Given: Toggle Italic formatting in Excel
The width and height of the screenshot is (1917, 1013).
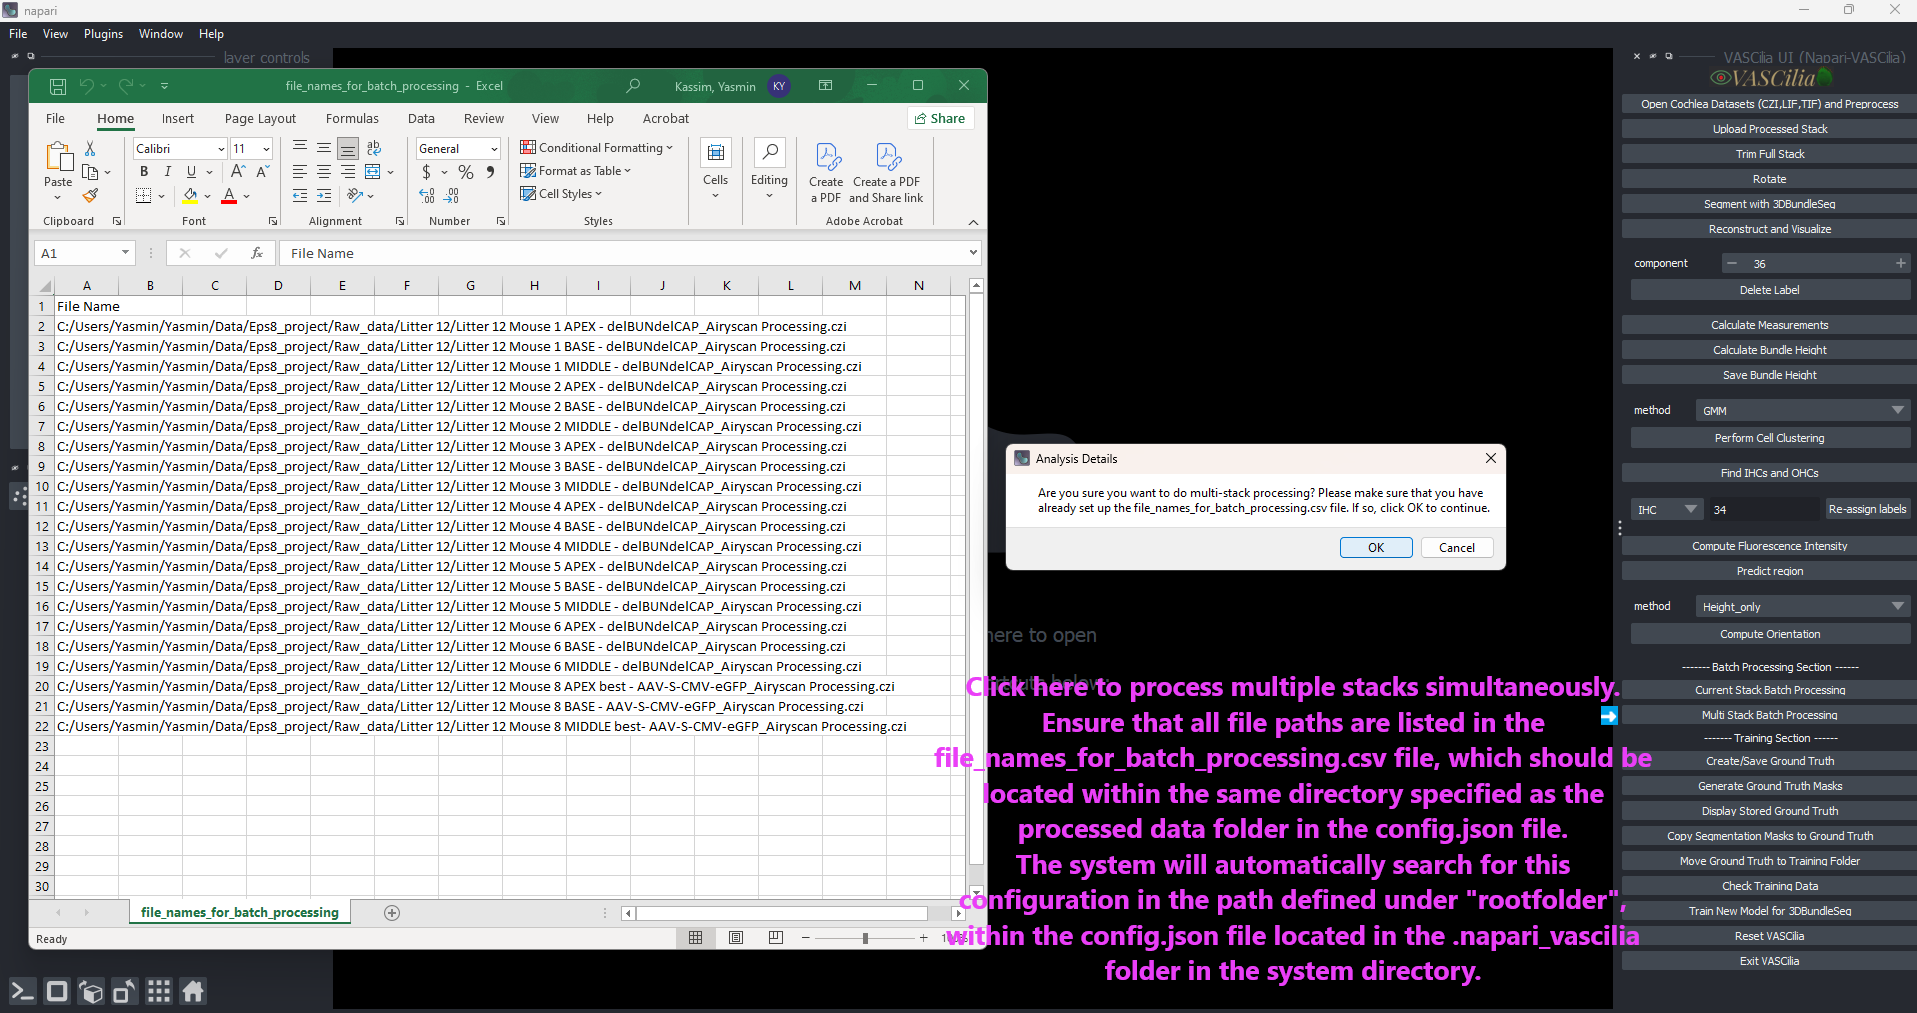Looking at the screenshot, I should click(168, 172).
